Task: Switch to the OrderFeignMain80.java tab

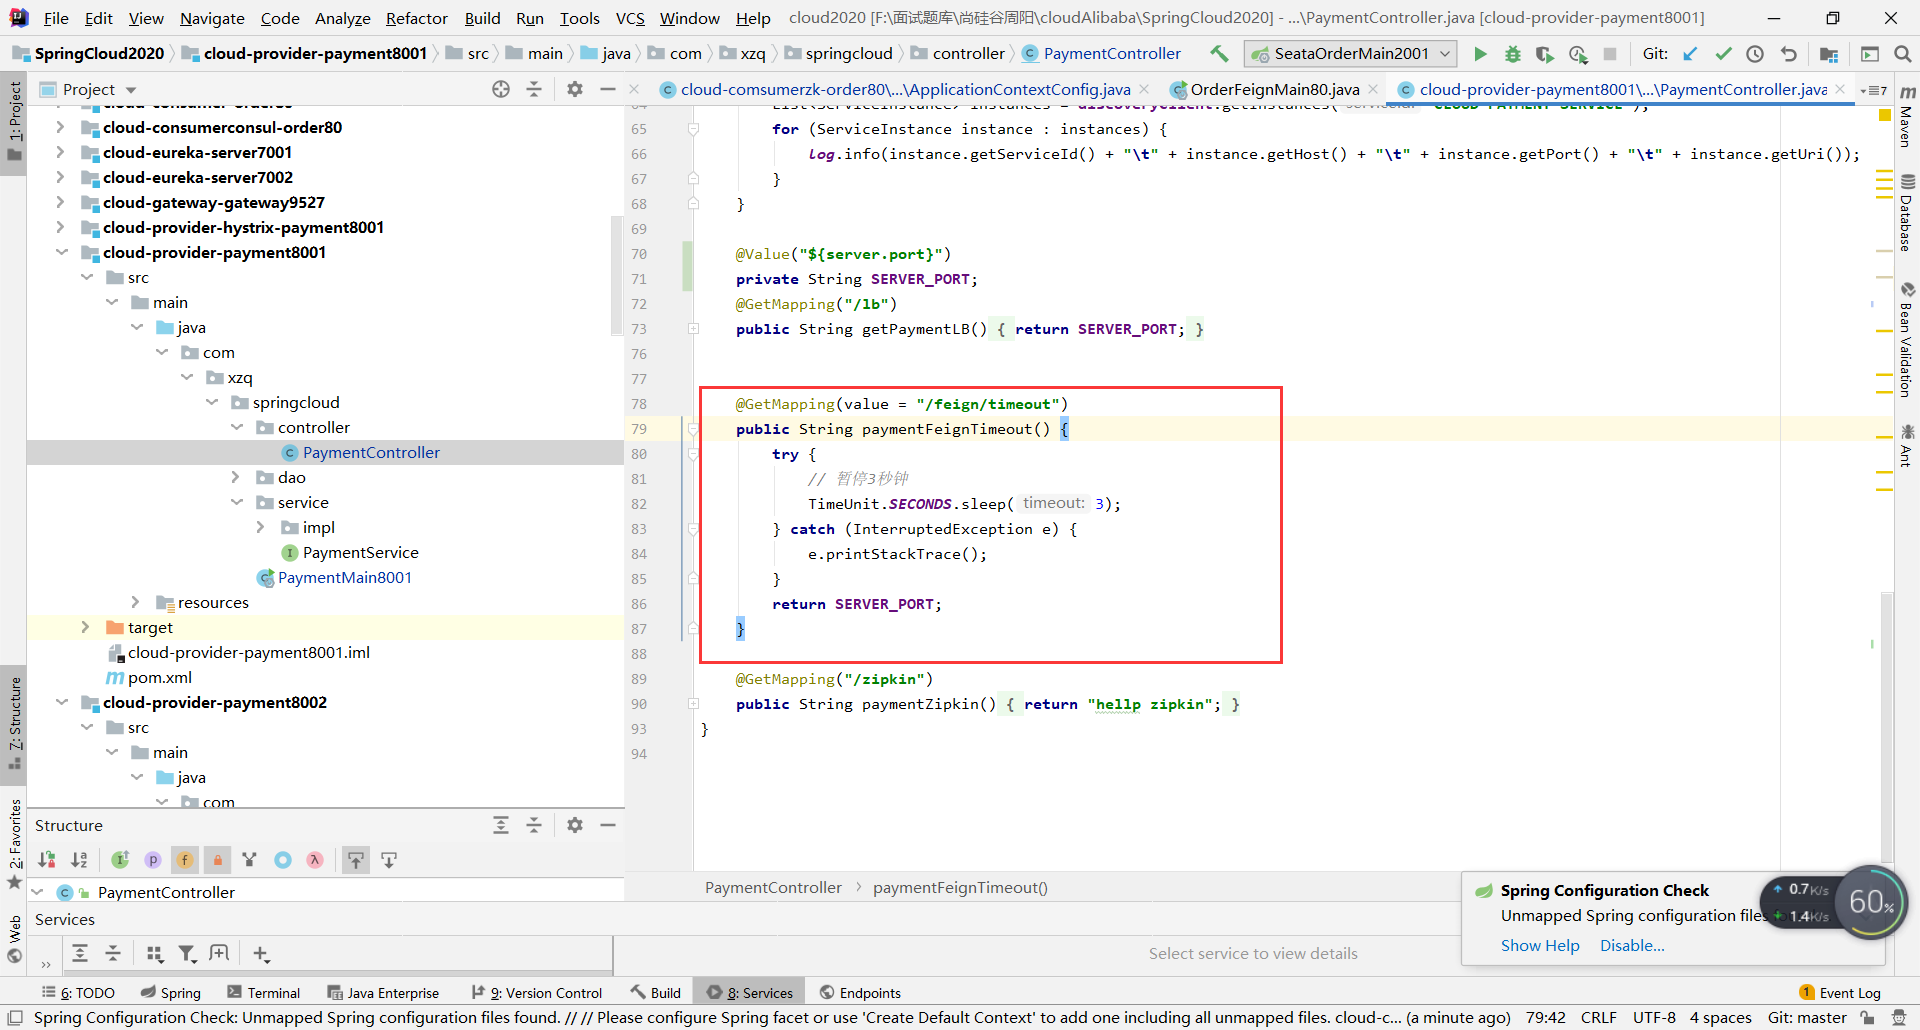Action: (x=1274, y=89)
